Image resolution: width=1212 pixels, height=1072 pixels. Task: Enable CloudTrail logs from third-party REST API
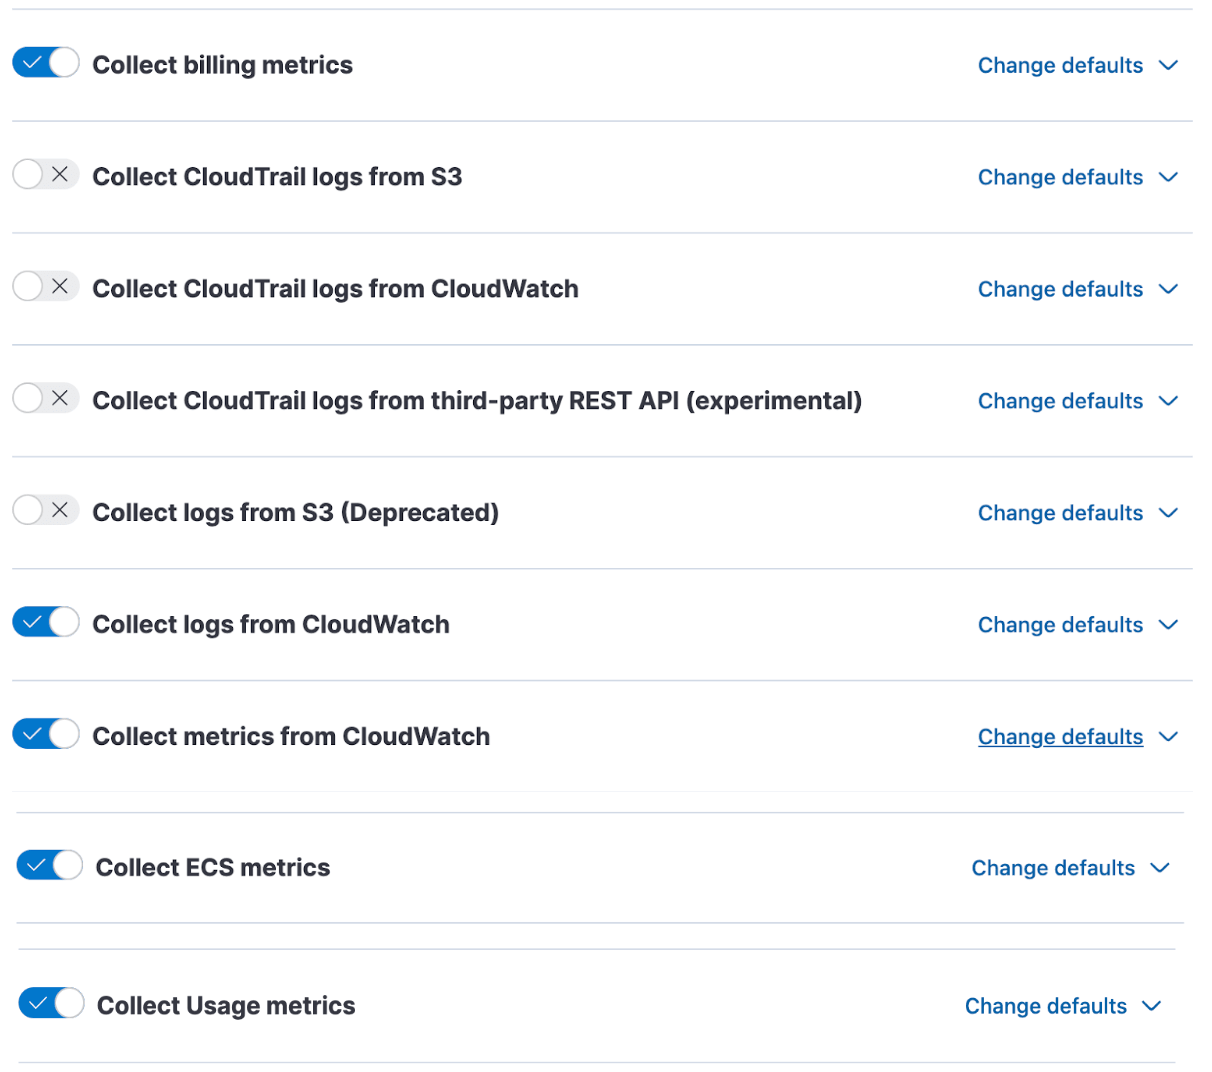tap(46, 399)
